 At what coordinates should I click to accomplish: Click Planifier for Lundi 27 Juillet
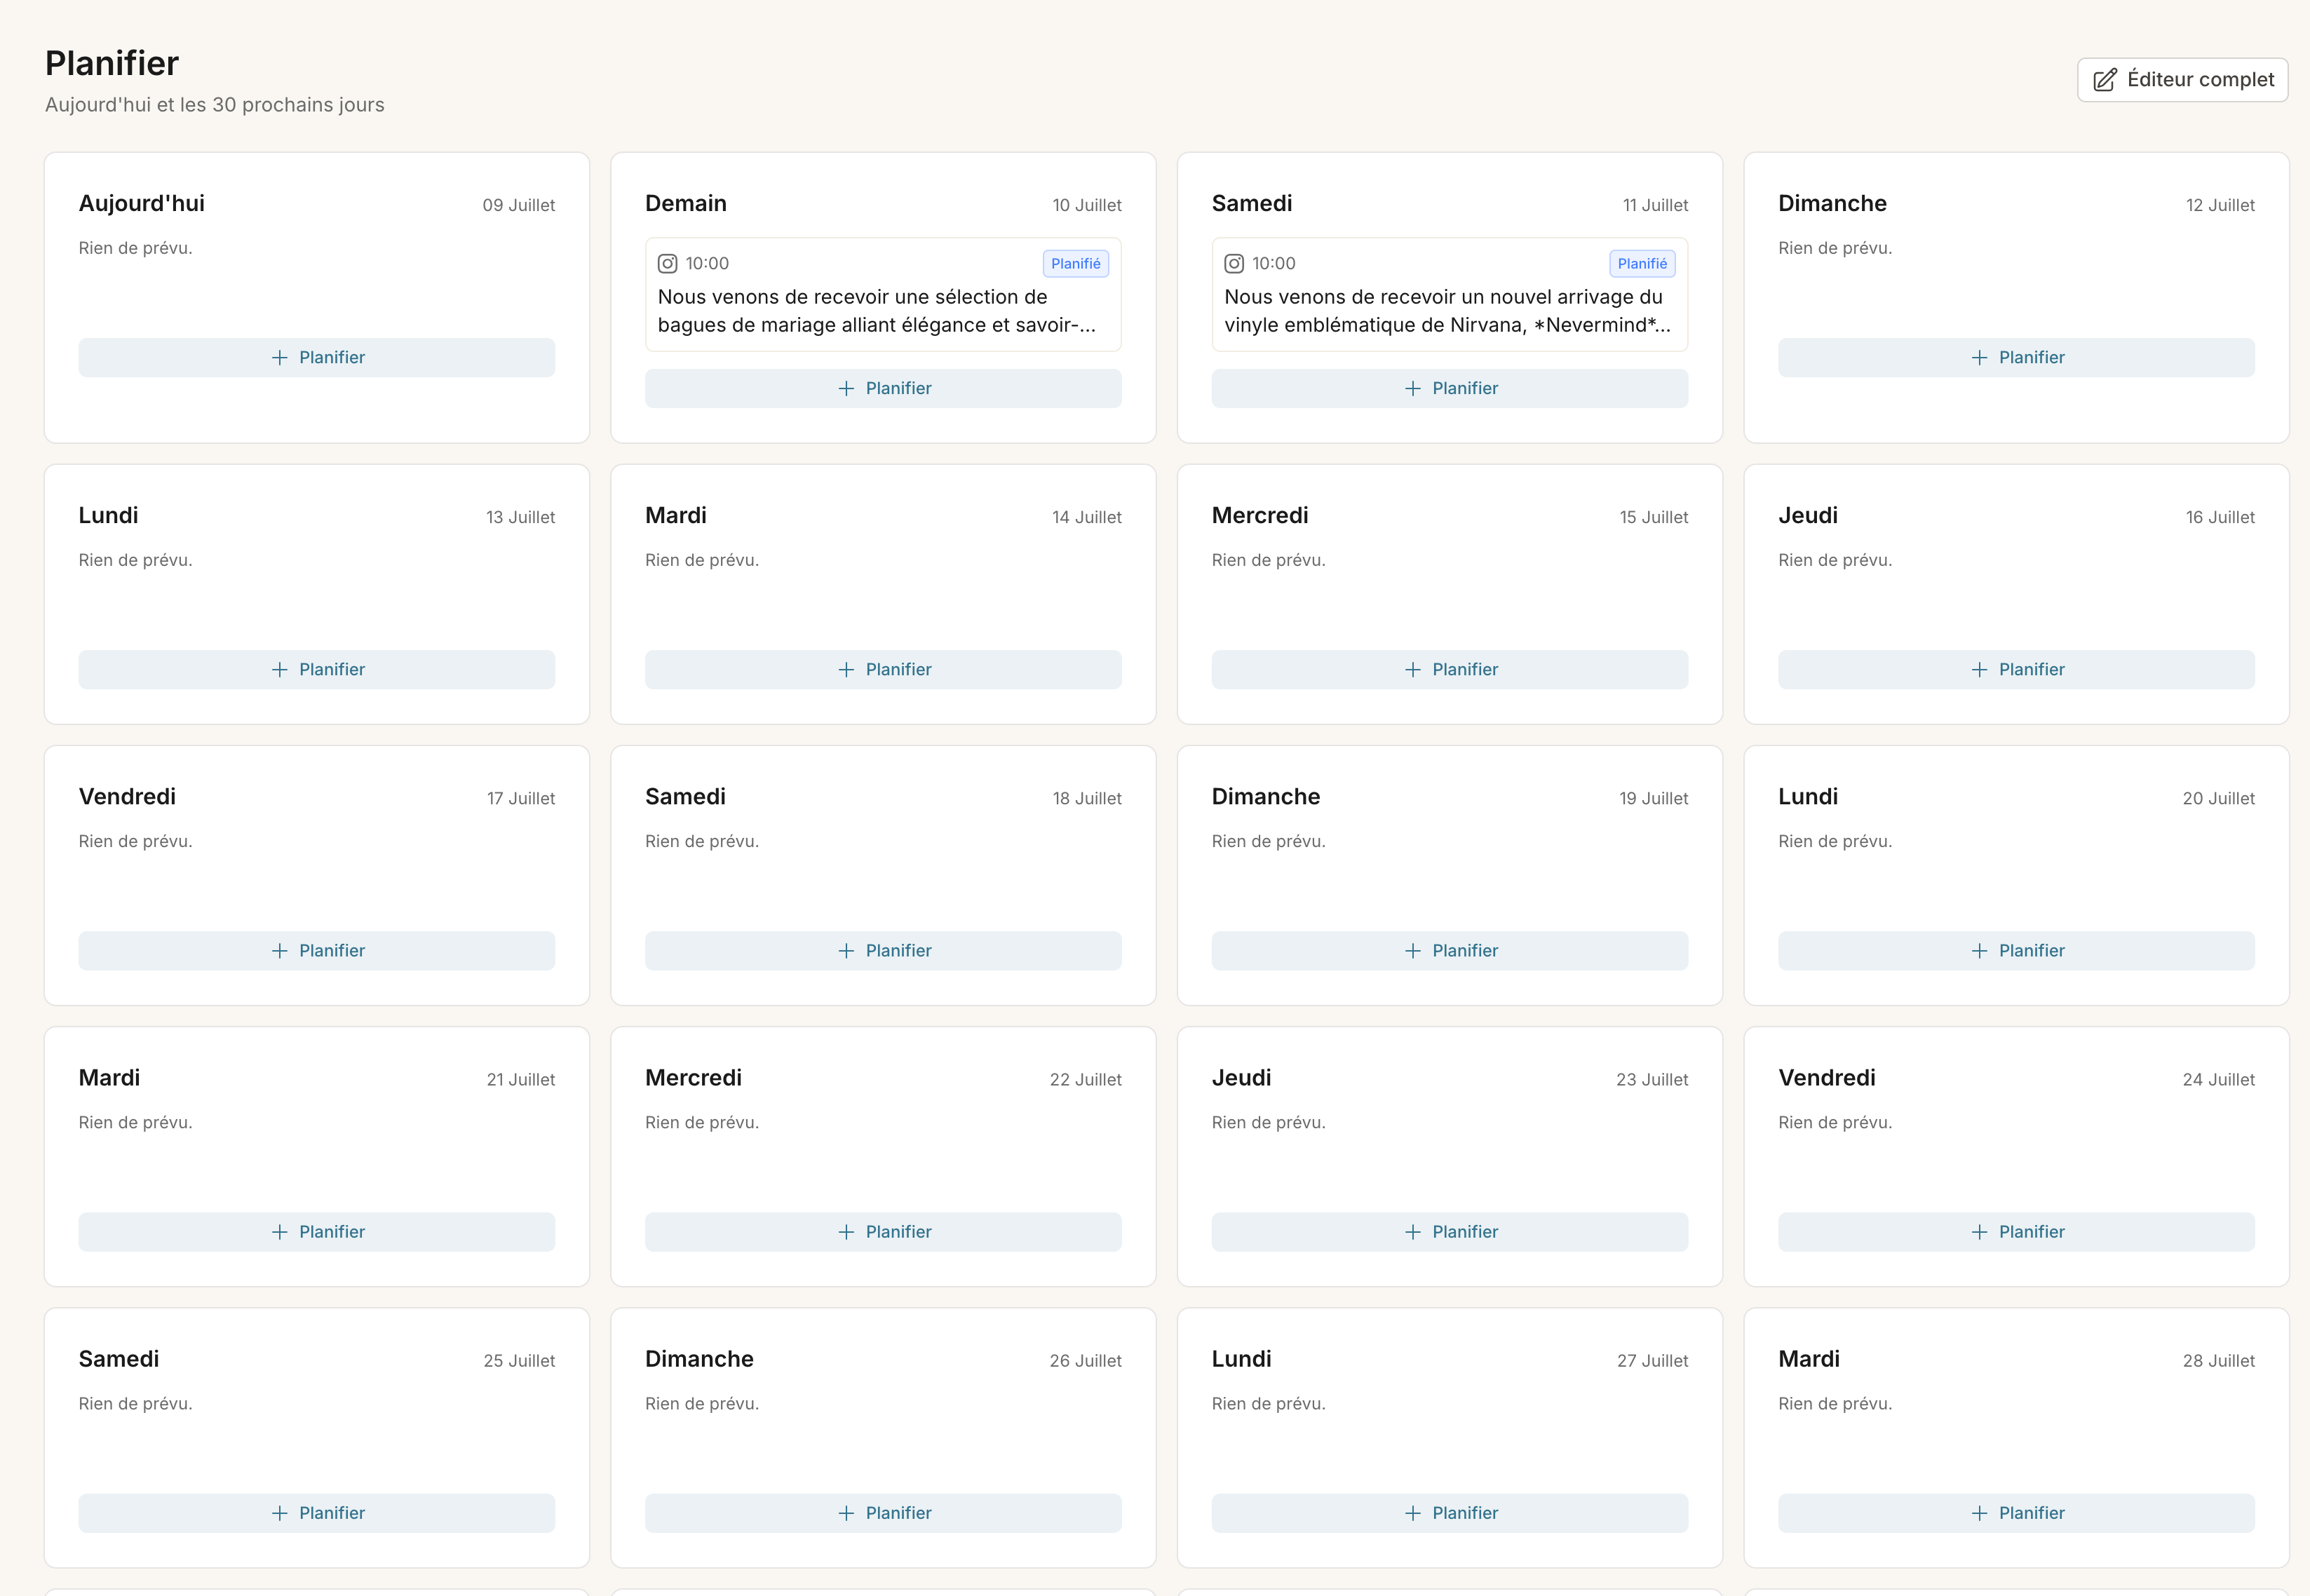pos(1450,1513)
